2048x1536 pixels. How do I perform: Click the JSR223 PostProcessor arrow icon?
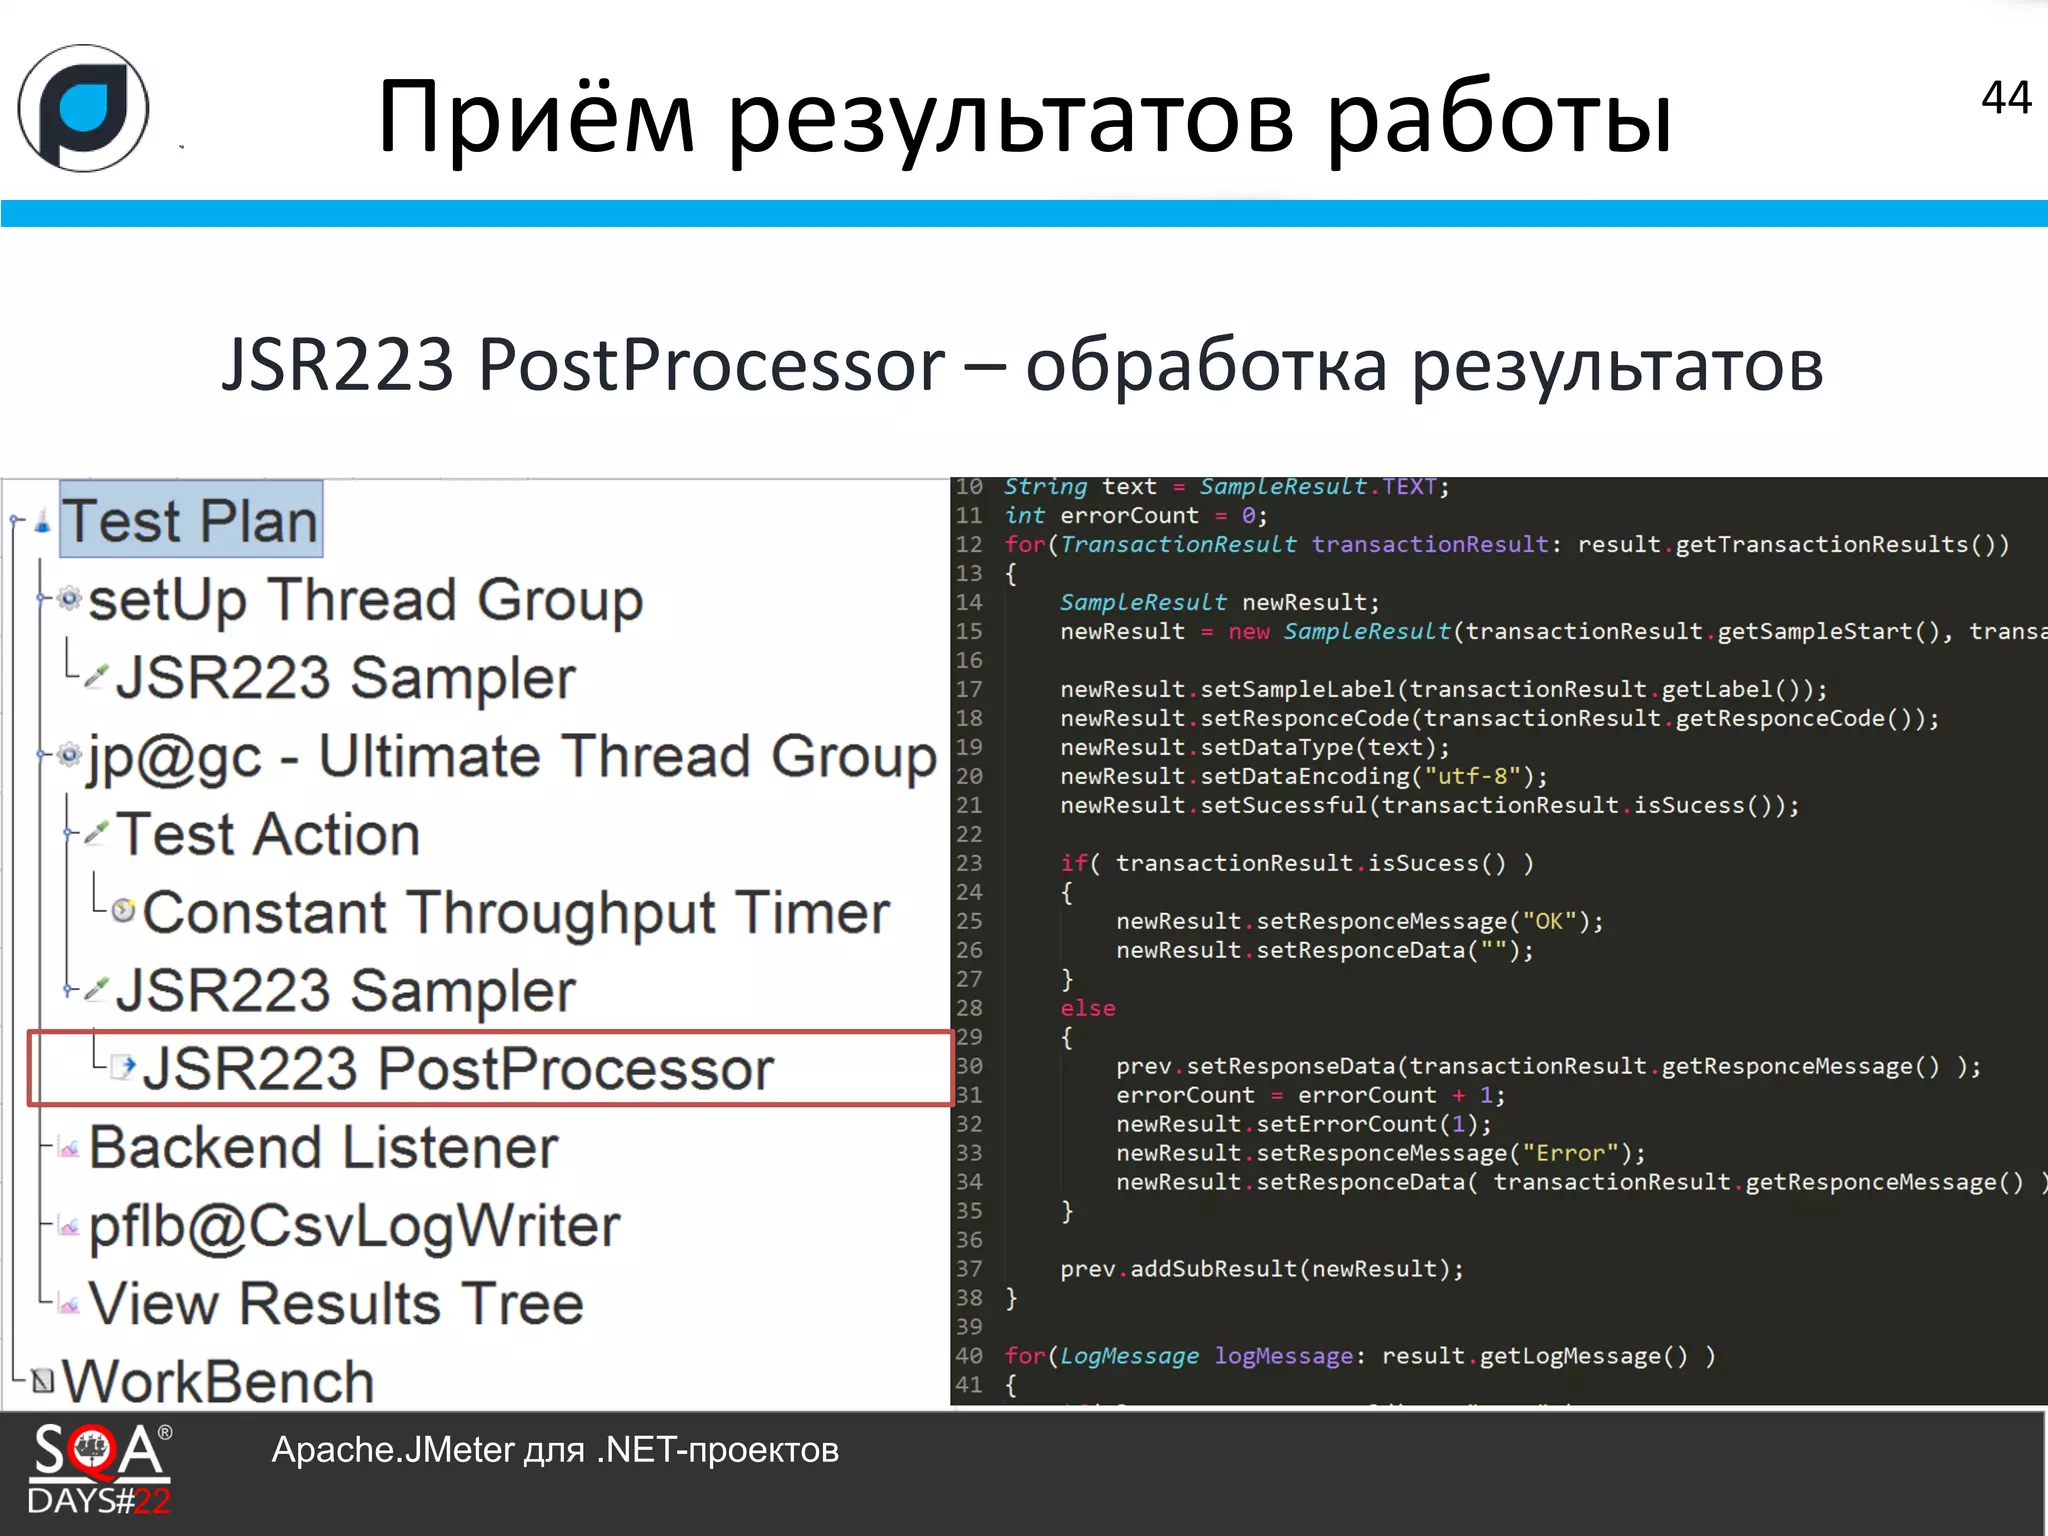124,1068
